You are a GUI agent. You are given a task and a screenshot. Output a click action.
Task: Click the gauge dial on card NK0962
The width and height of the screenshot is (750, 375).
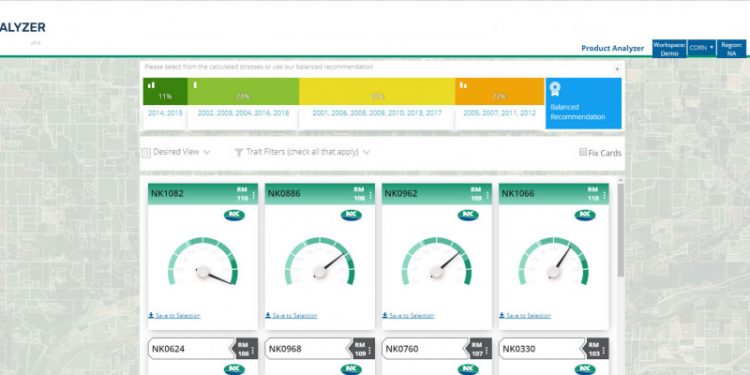point(436,261)
